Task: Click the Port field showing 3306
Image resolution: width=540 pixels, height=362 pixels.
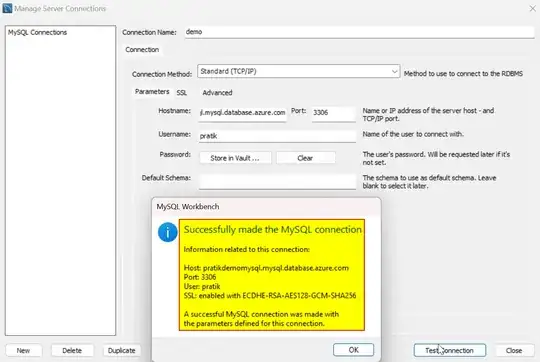Action: [x=334, y=113]
